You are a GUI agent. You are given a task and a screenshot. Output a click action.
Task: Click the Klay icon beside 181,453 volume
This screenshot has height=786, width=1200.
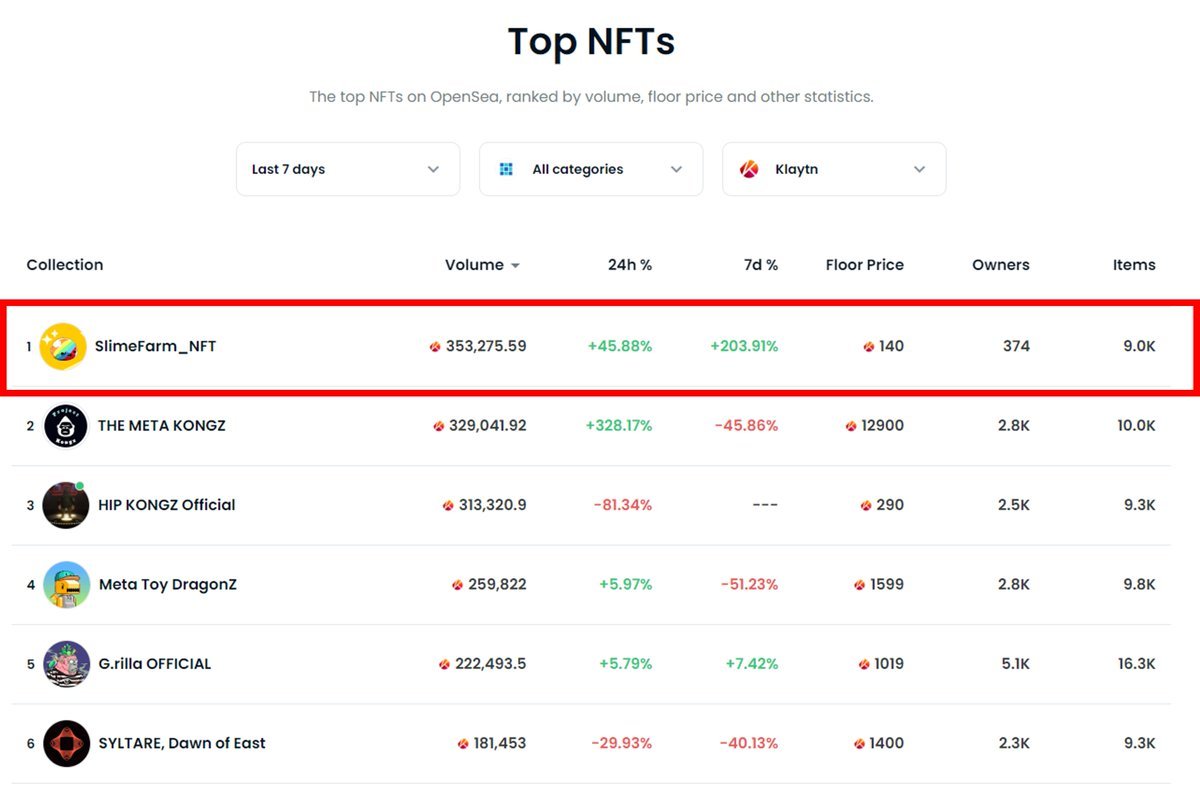click(463, 744)
